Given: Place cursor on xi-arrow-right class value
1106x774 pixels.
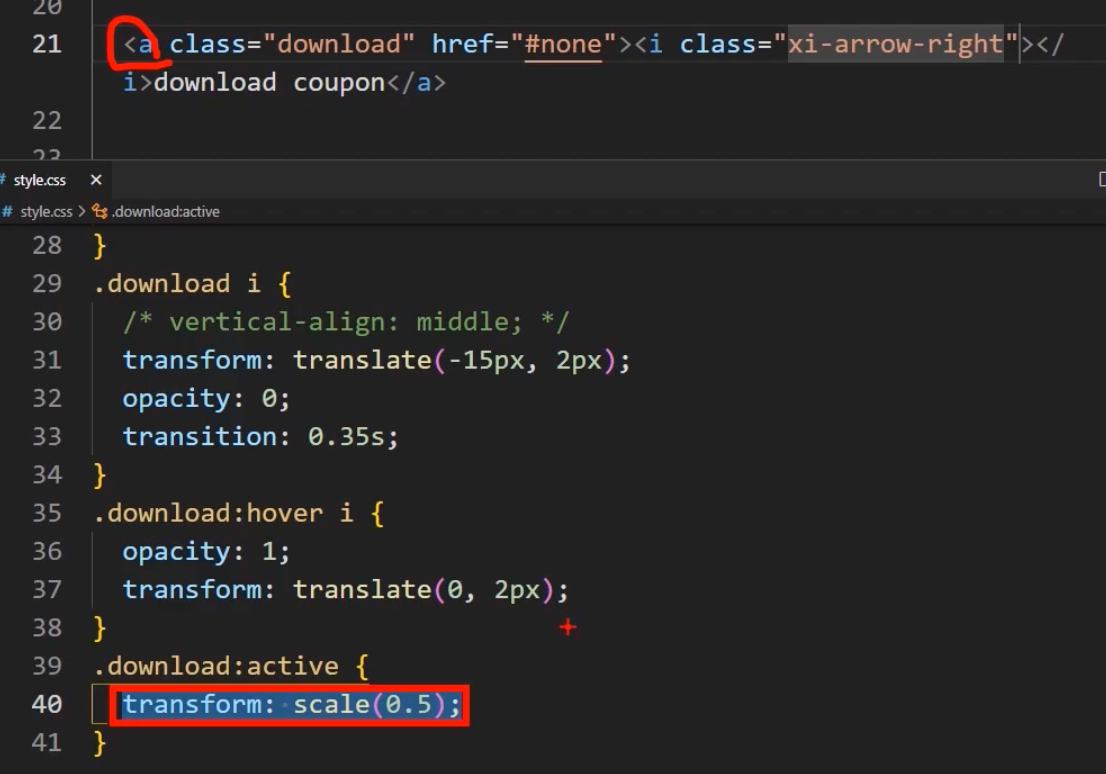Looking at the screenshot, I should (x=896, y=44).
